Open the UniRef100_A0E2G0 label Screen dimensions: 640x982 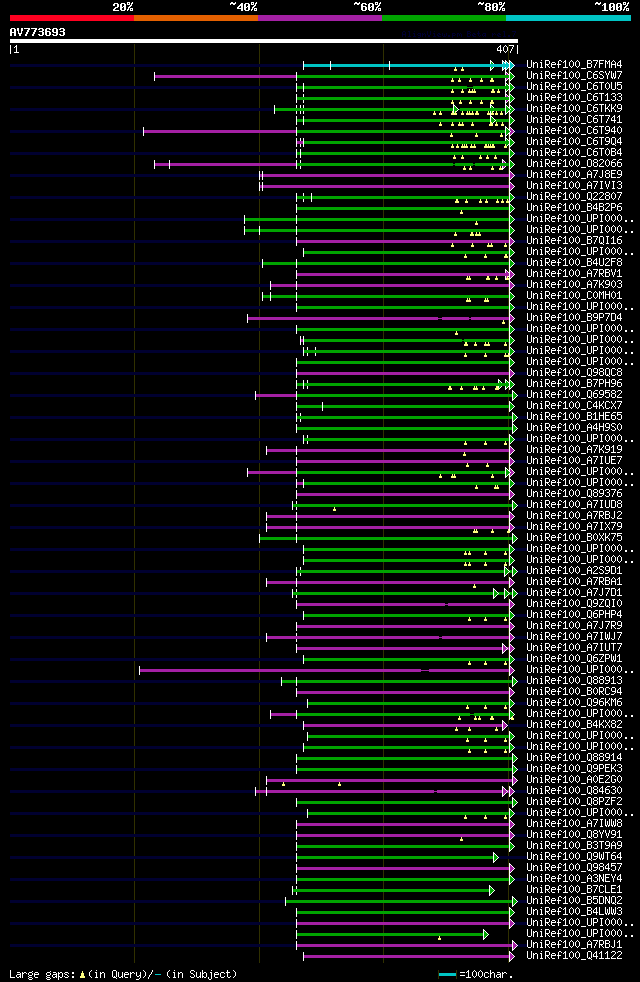click(x=574, y=780)
